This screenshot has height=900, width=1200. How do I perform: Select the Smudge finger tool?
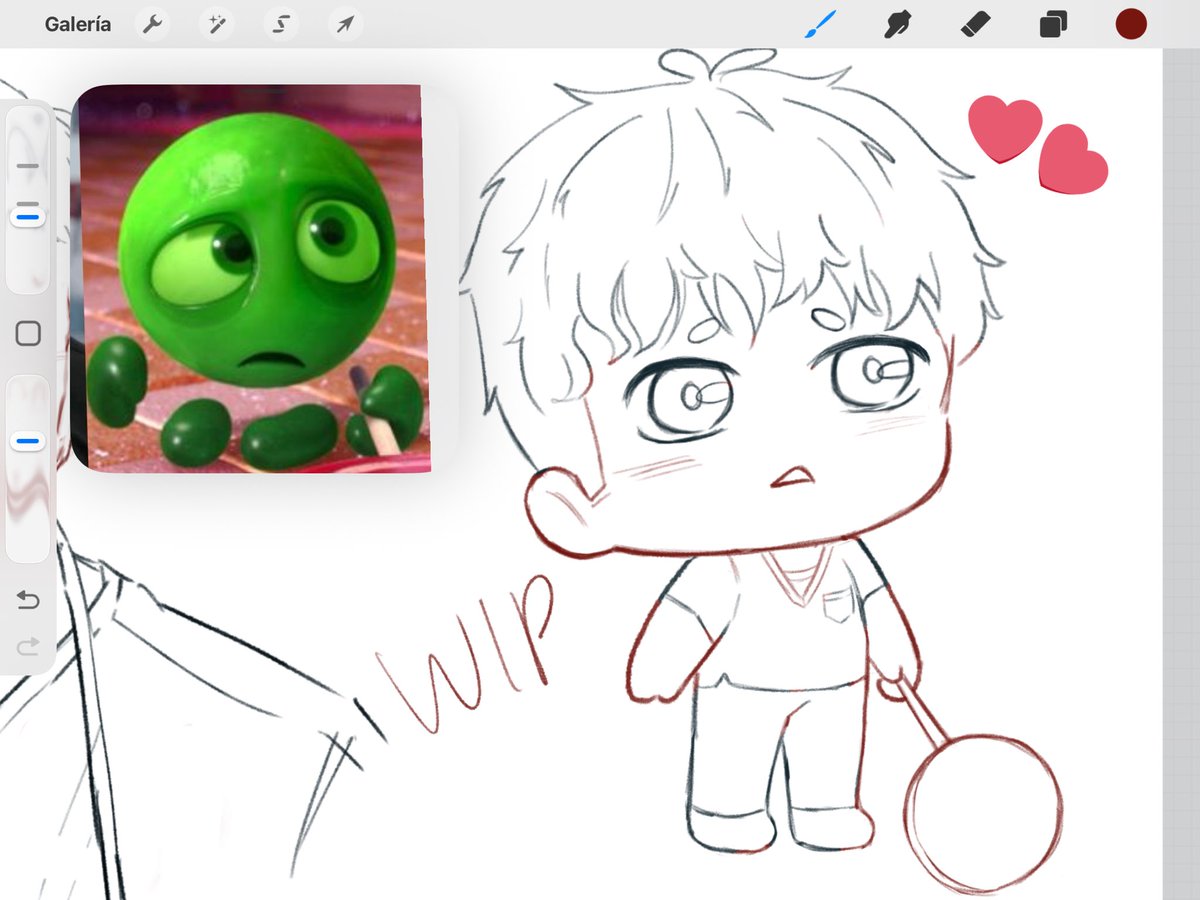pos(898,24)
